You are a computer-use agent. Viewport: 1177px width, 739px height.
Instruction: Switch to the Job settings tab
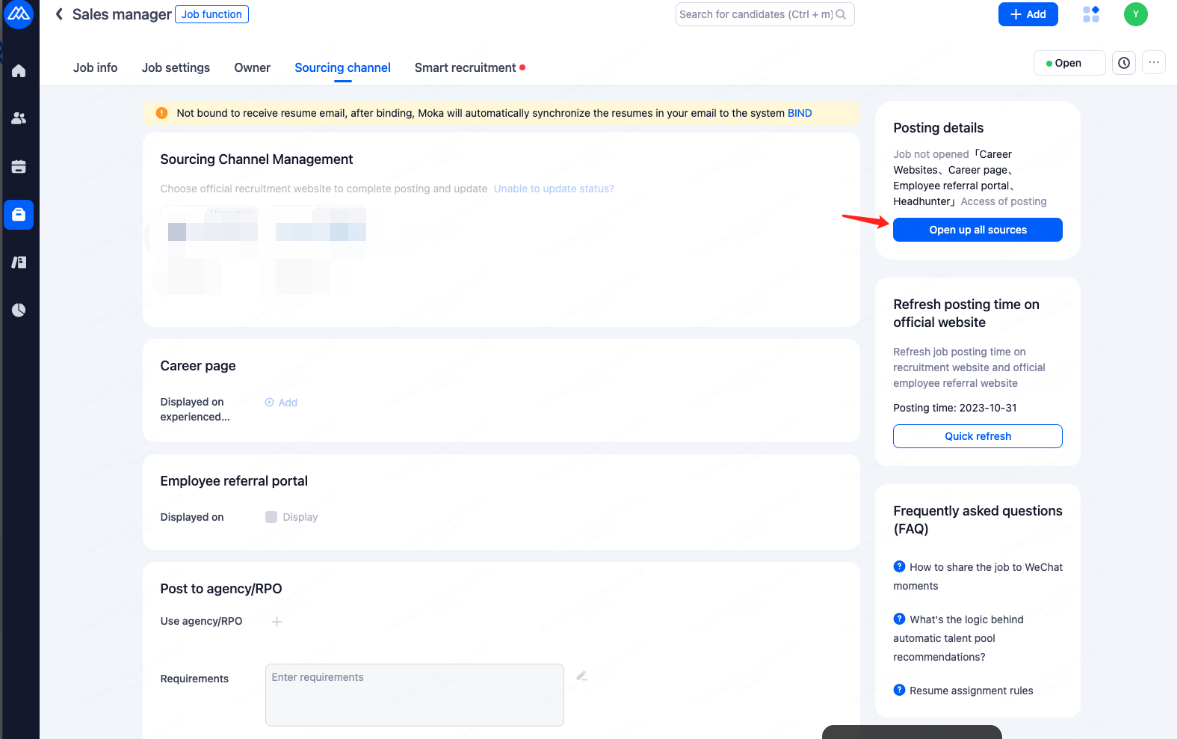(176, 68)
